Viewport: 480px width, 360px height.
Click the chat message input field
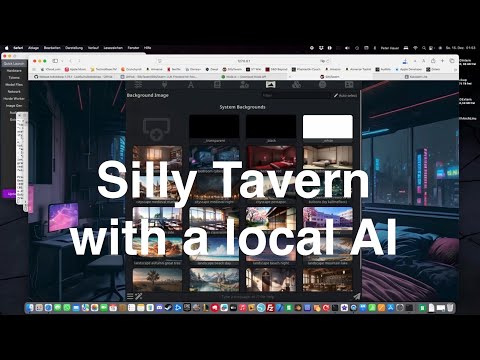(247, 296)
